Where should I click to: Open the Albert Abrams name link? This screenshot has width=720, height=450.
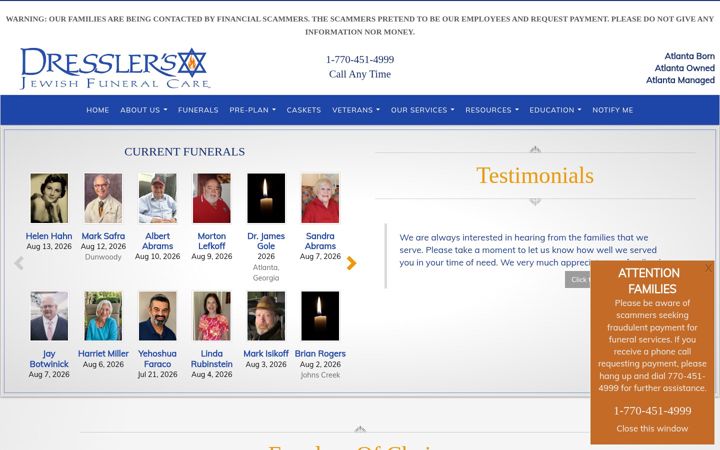[158, 241]
